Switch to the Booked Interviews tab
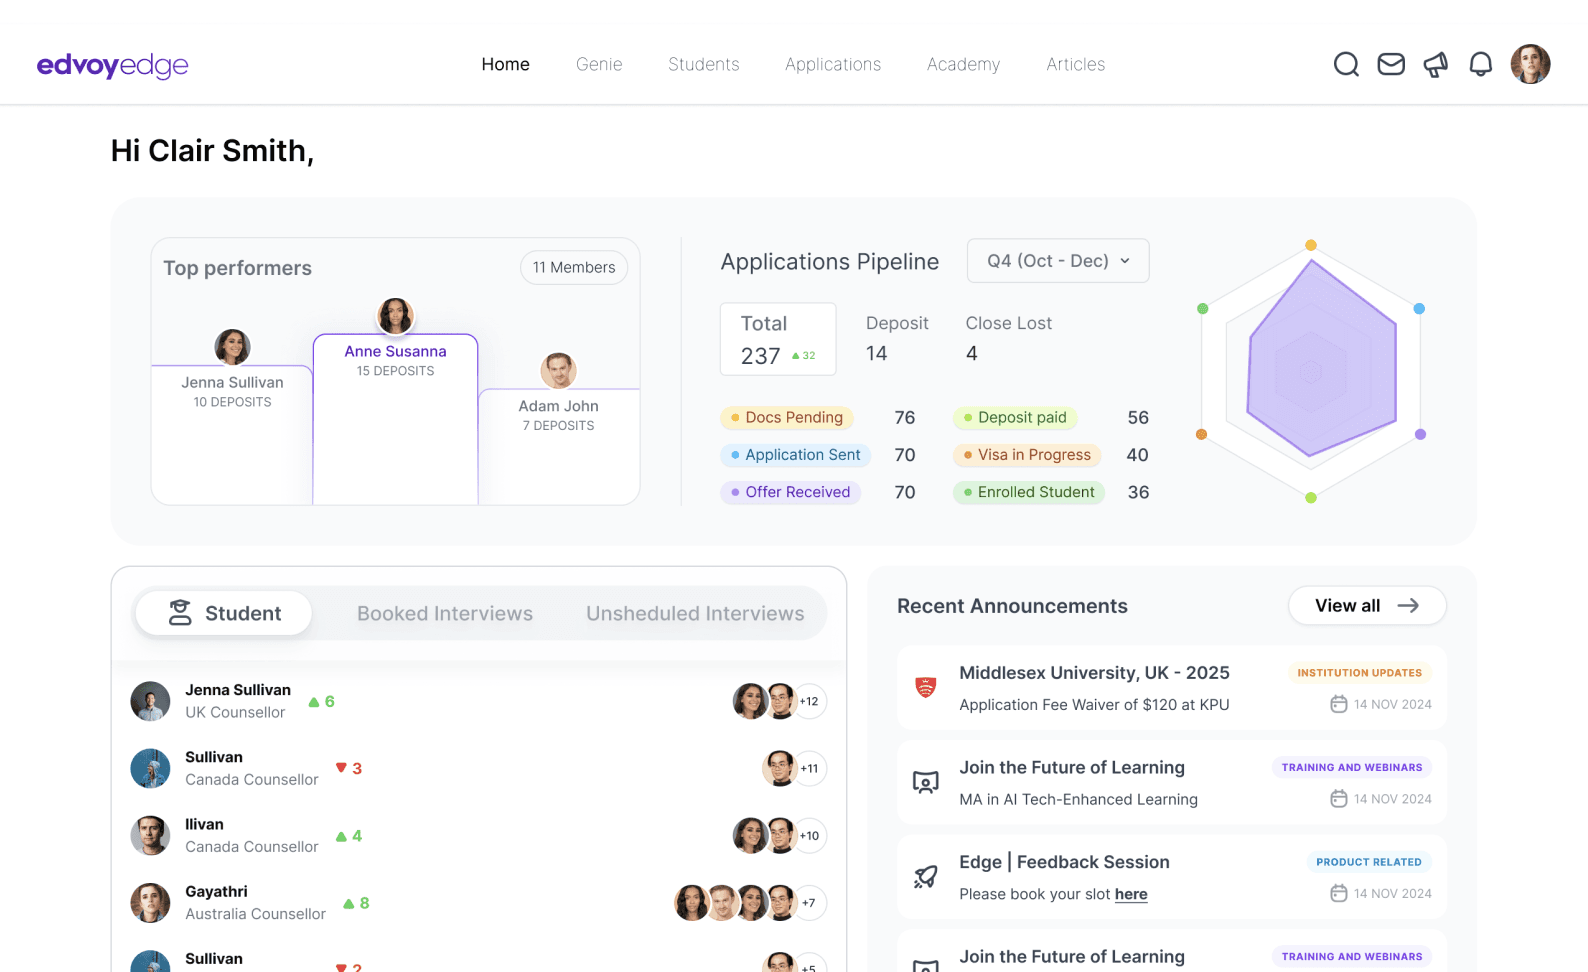Image resolution: width=1588 pixels, height=972 pixels. tap(445, 613)
